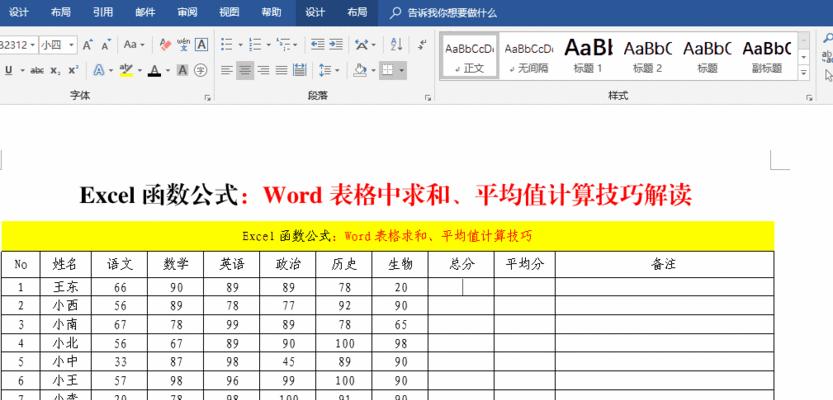The height and width of the screenshot is (400, 833).
Task: Apply 正文 style
Action: click(x=470, y=55)
